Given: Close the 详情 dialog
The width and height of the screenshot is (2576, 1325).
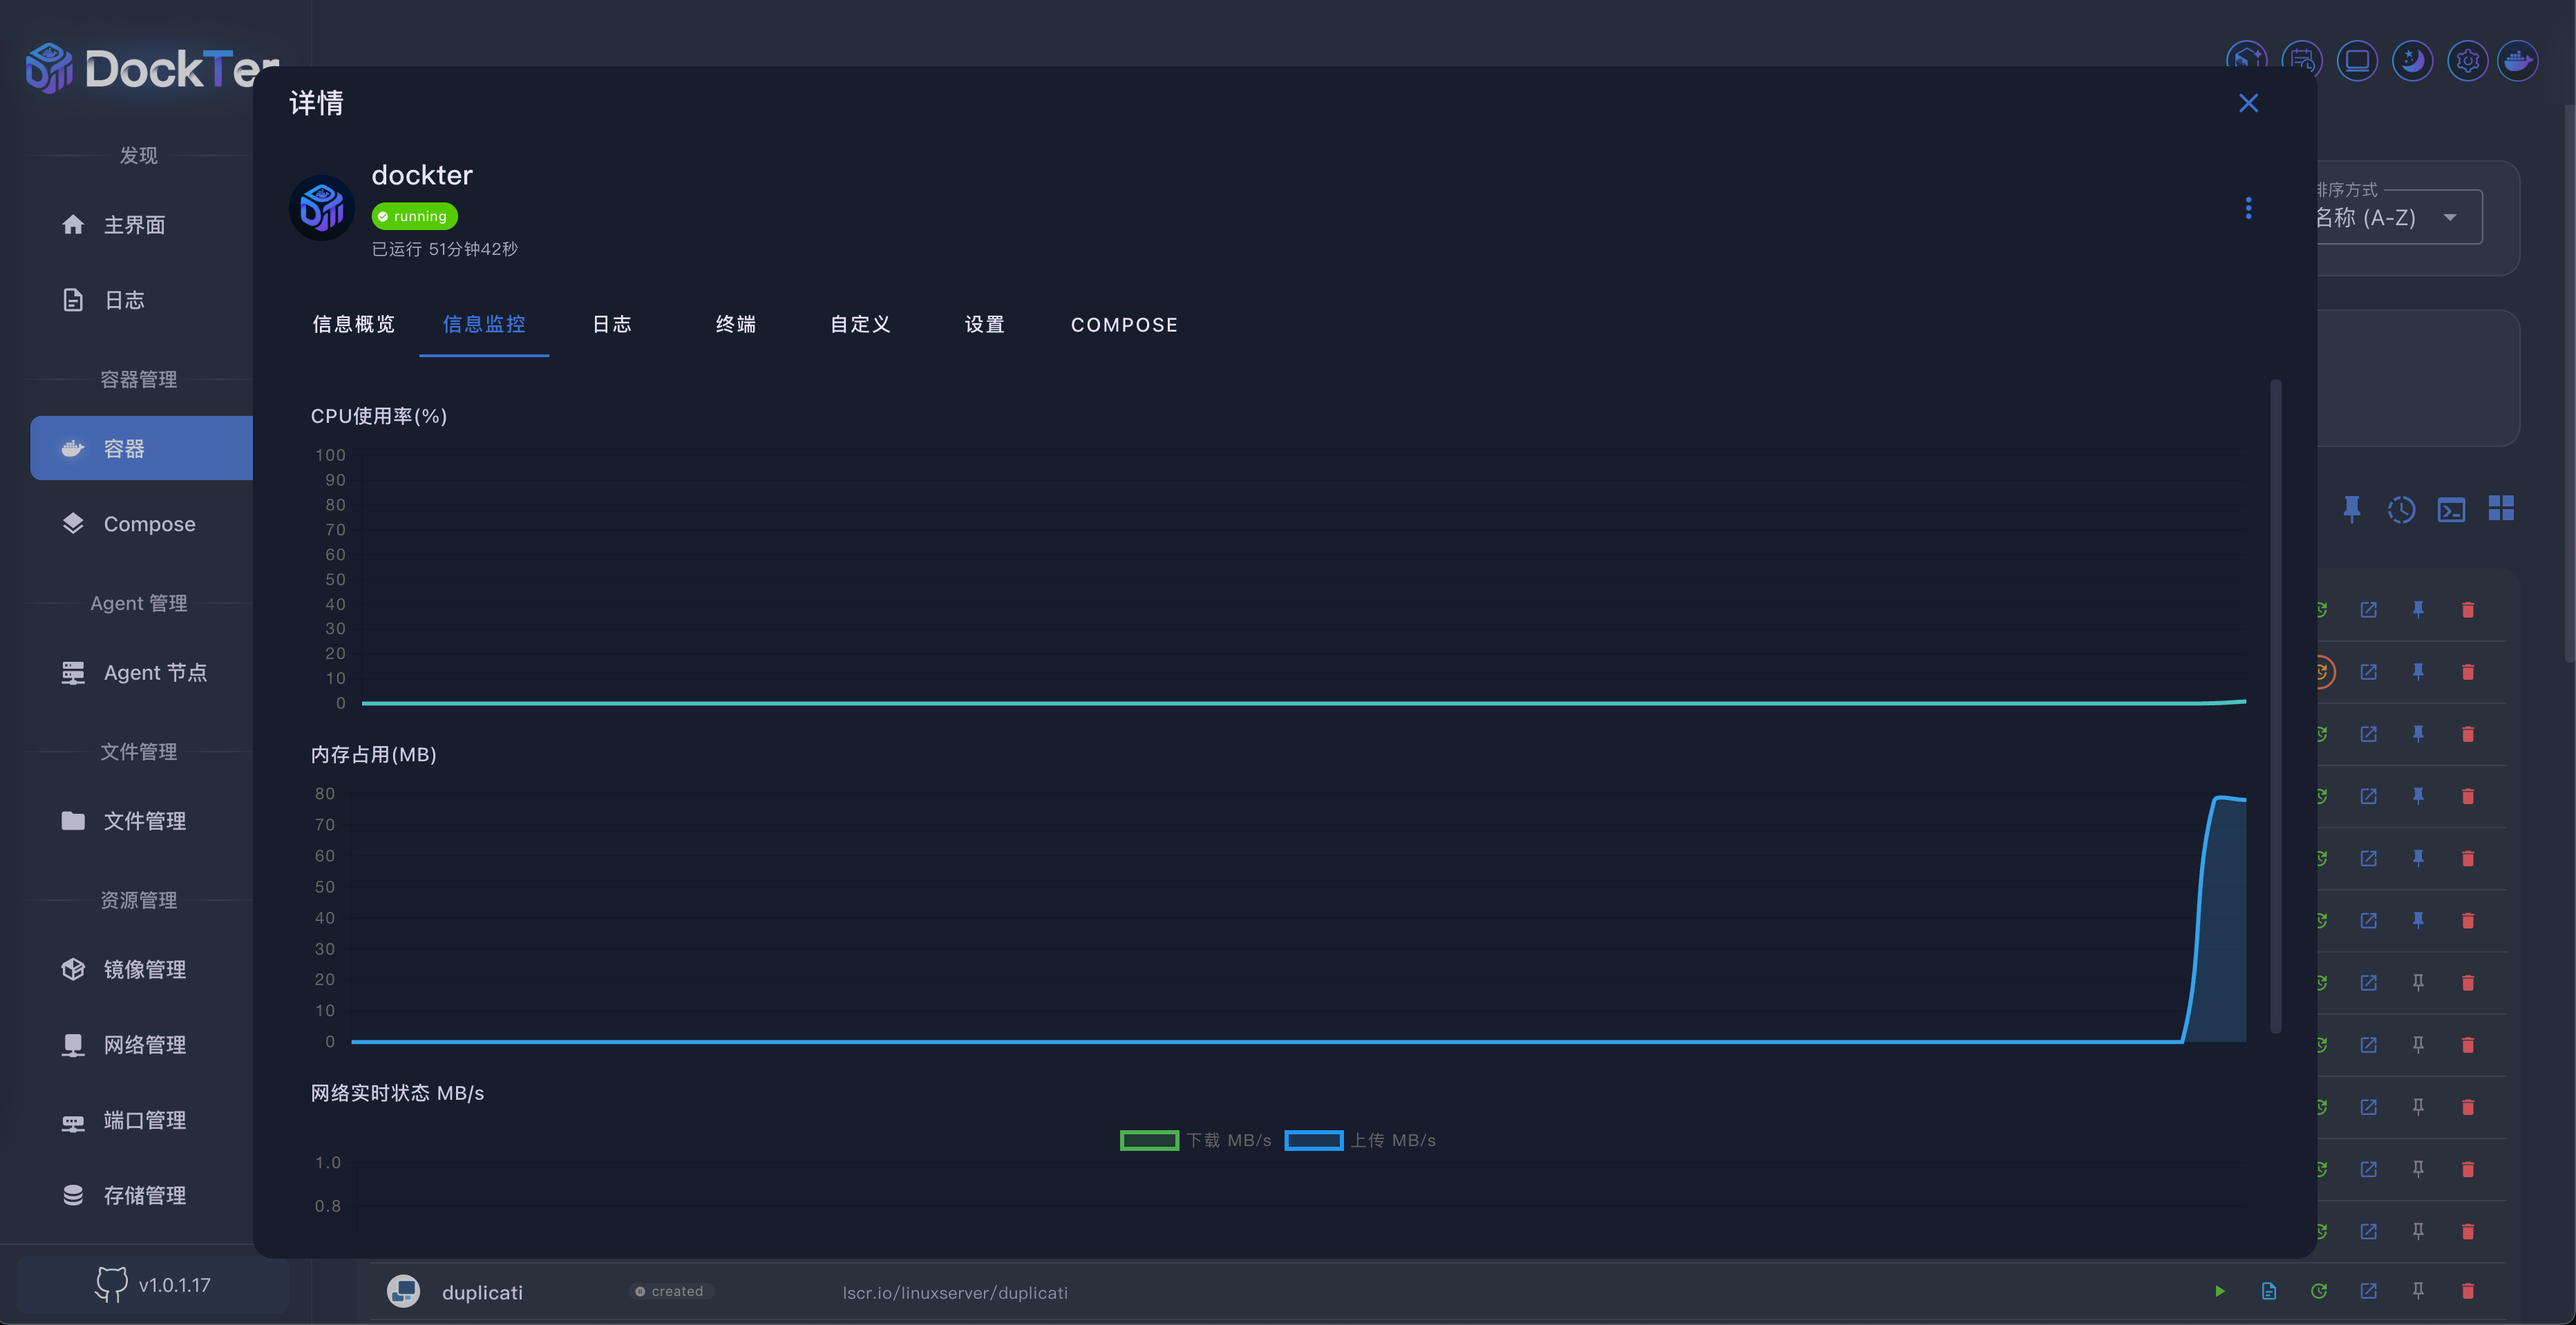Looking at the screenshot, I should point(2248,103).
